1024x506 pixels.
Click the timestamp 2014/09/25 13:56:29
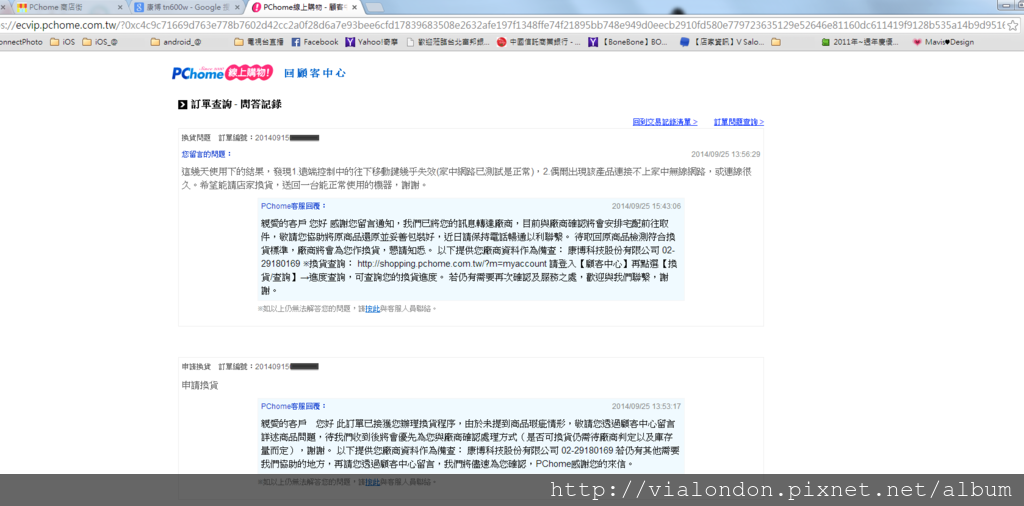[726, 155]
